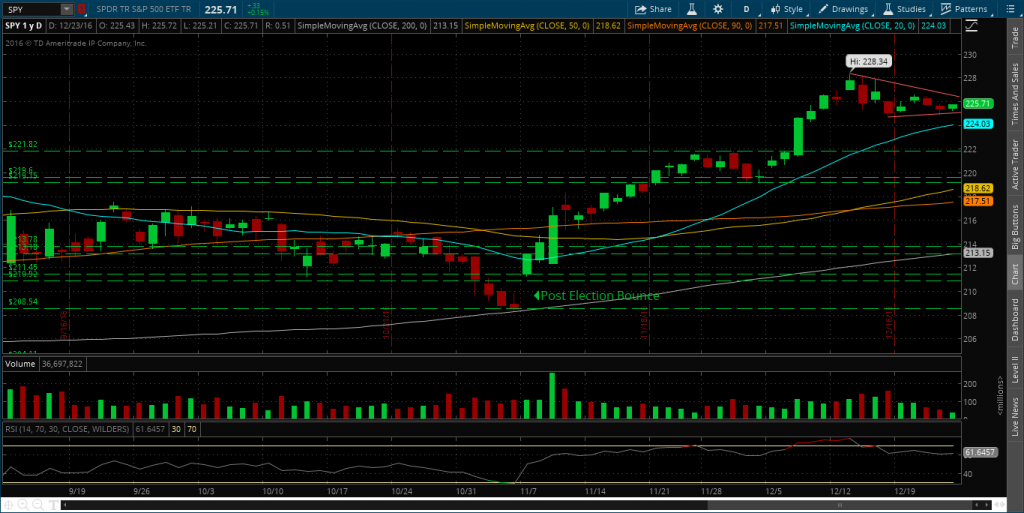Viewport: 1024px width, 513px height.
Task: Click the Volume study label
Action: point(20,364)
